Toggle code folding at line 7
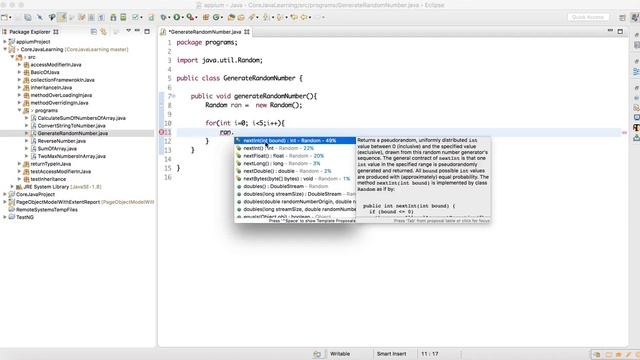Viewport: 640px width, 360px height. [174, 96]
